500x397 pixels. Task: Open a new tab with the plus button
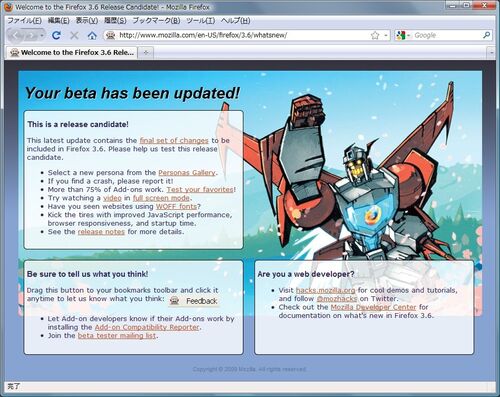pos(146,52)
